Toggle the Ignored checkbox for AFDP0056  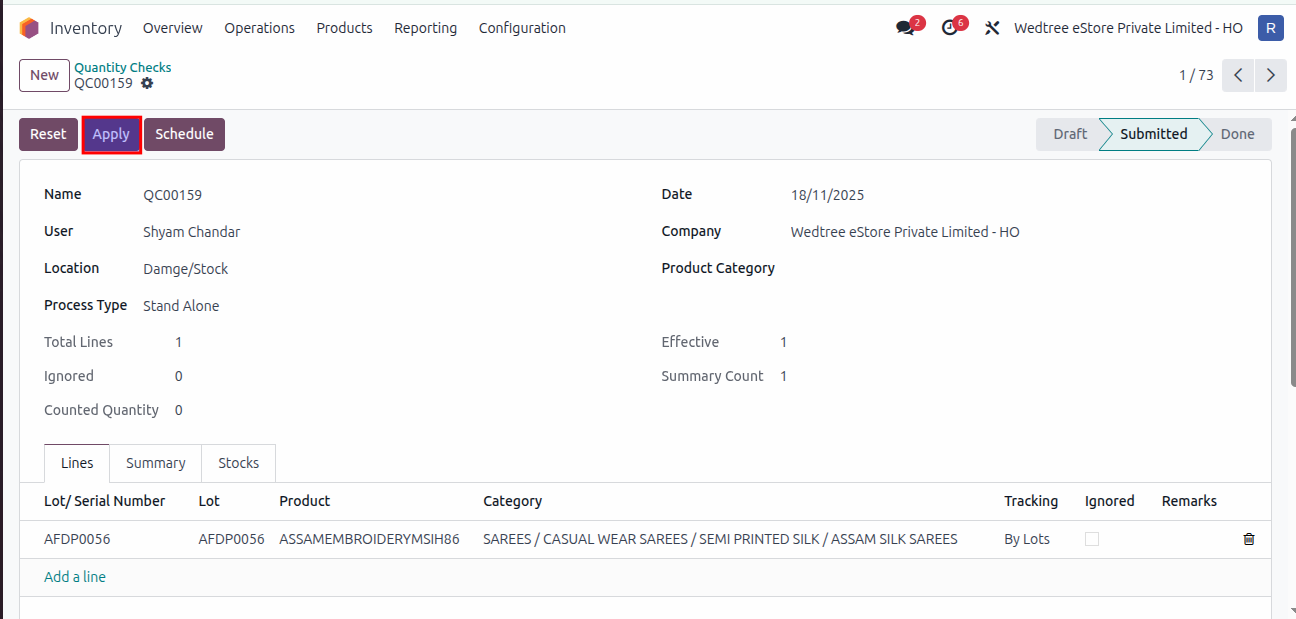click(1092, 539)
